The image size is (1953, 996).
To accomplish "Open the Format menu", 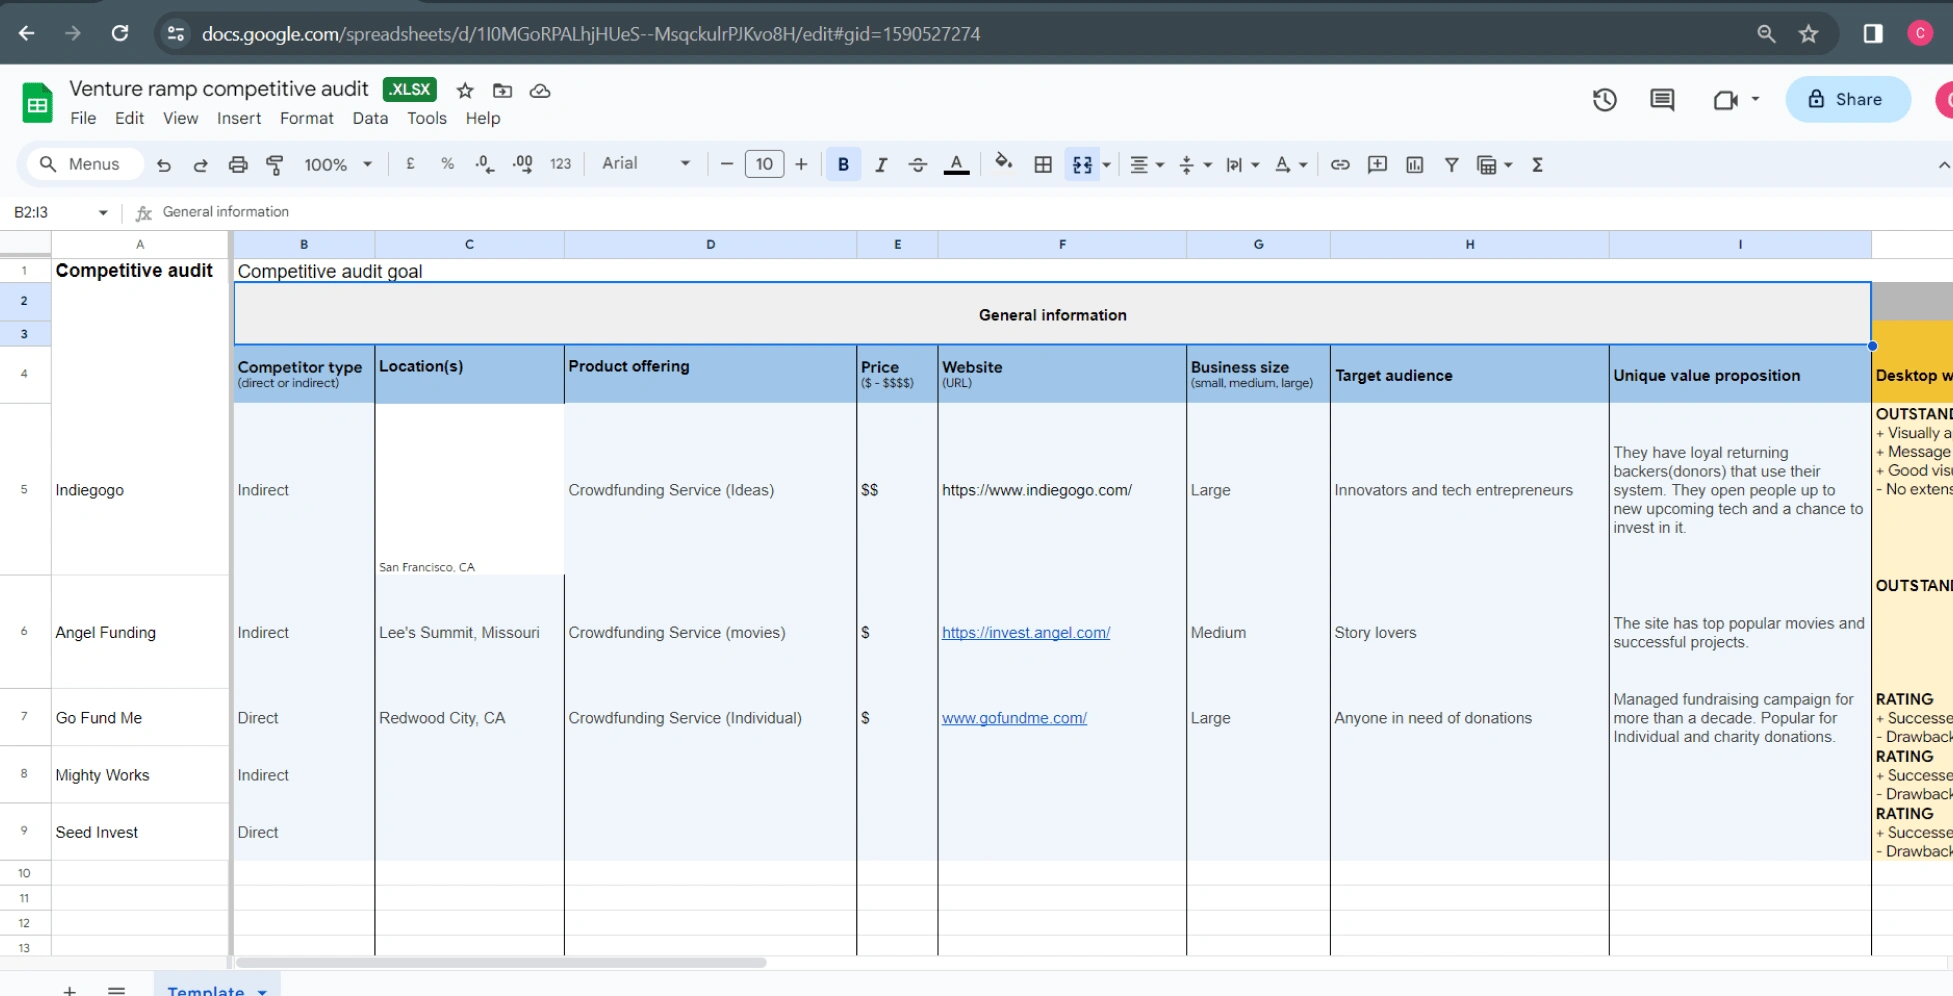I will tap(307, 118).
